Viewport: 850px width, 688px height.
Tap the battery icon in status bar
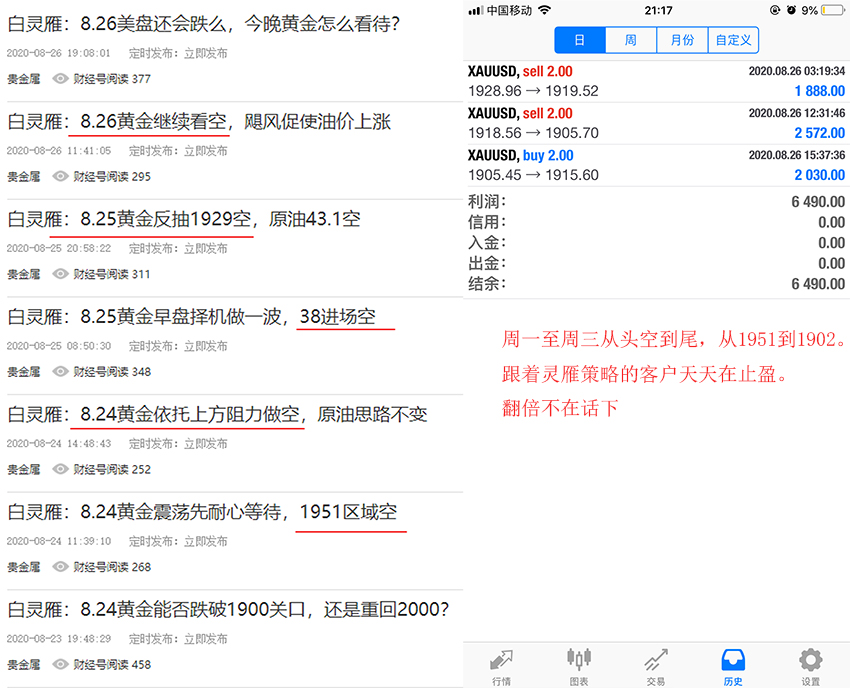click(832, 10)
